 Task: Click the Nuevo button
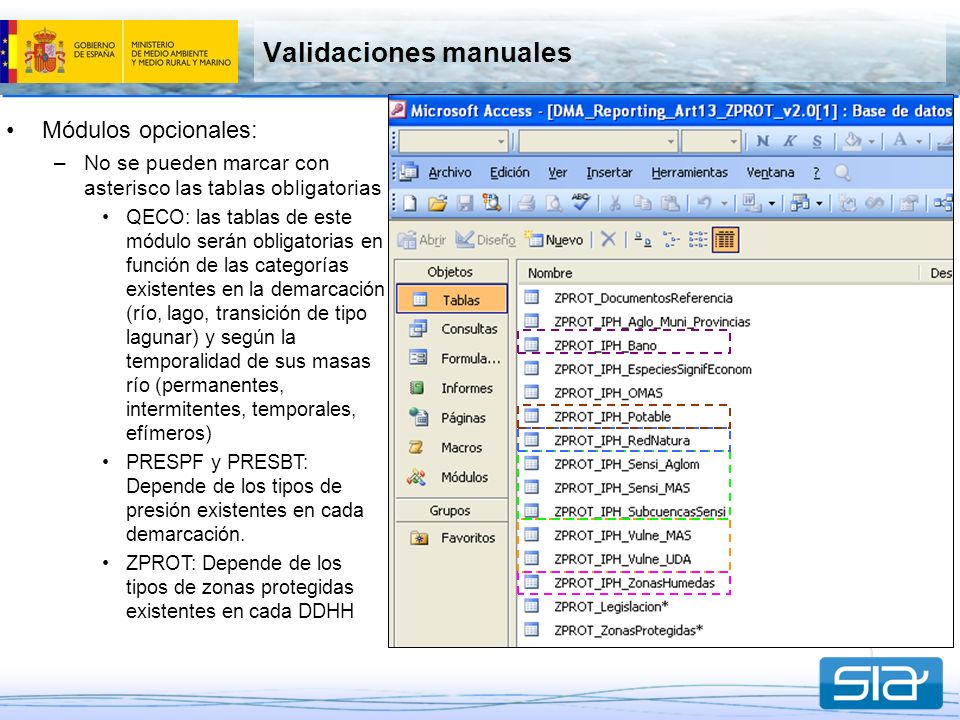tap(553, 239)
